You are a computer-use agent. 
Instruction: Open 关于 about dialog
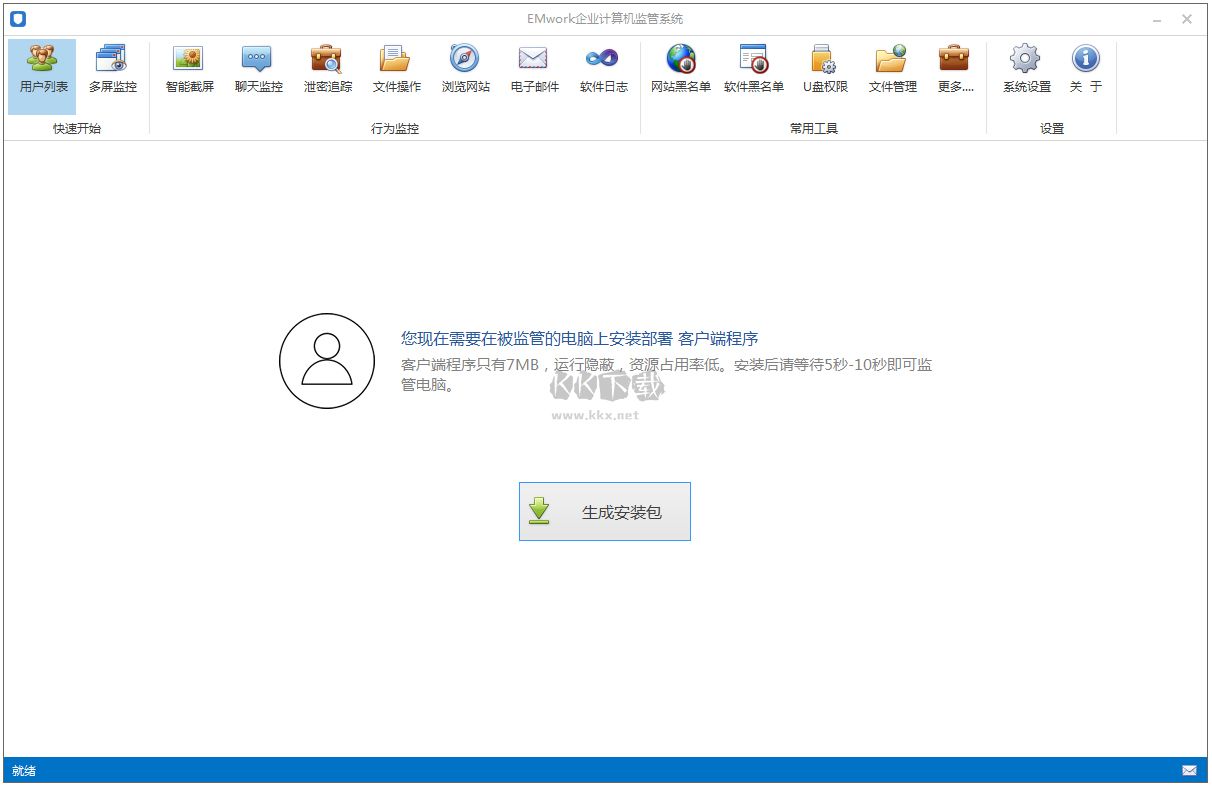click(1085, 70)
